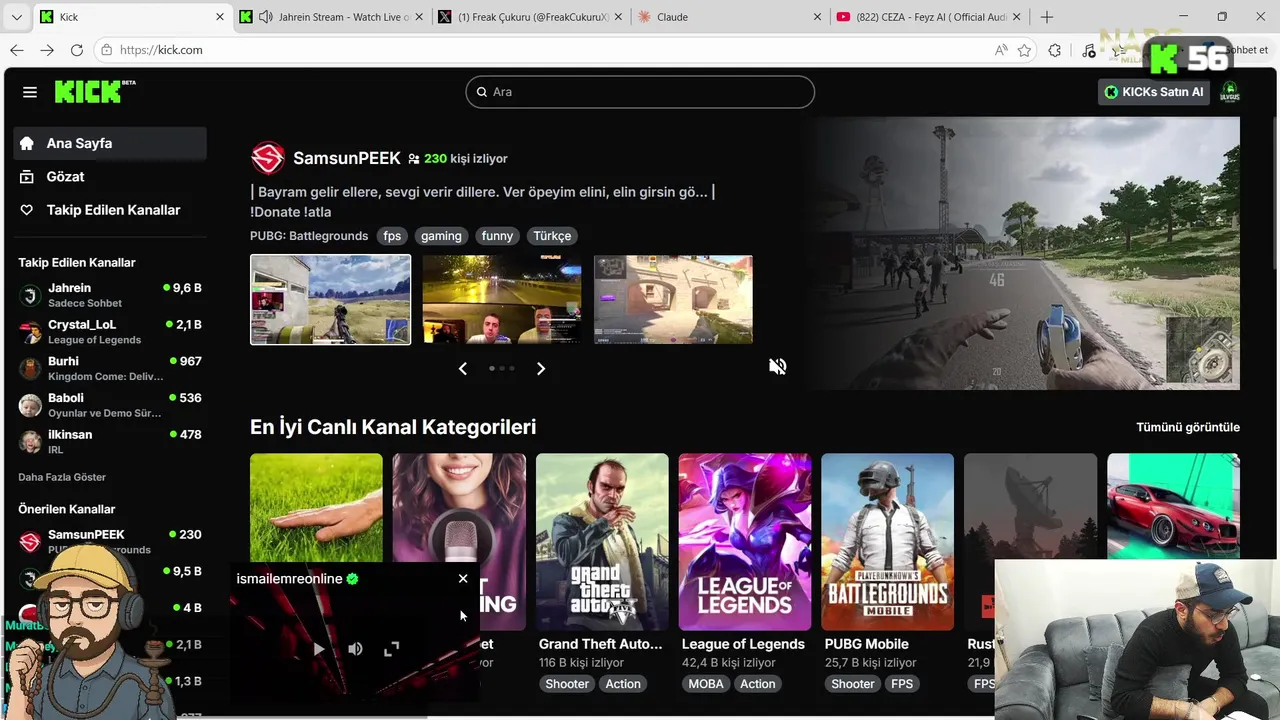
Task: Open the Kick hamburger menu
Action: coord(30,92)
